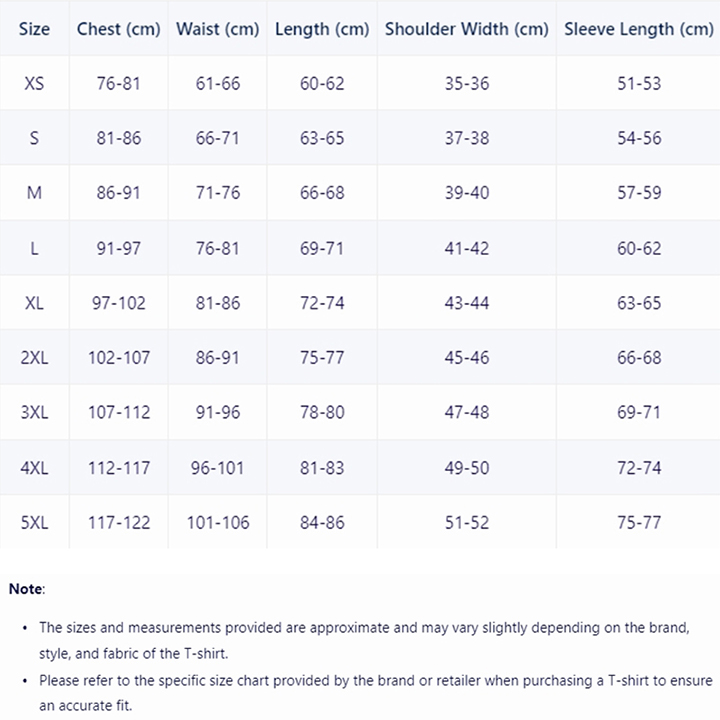Image resolution: width=720 pixels, height=720 pixels.
Task: Click shoulder width value 41-42
Action: 466,247
